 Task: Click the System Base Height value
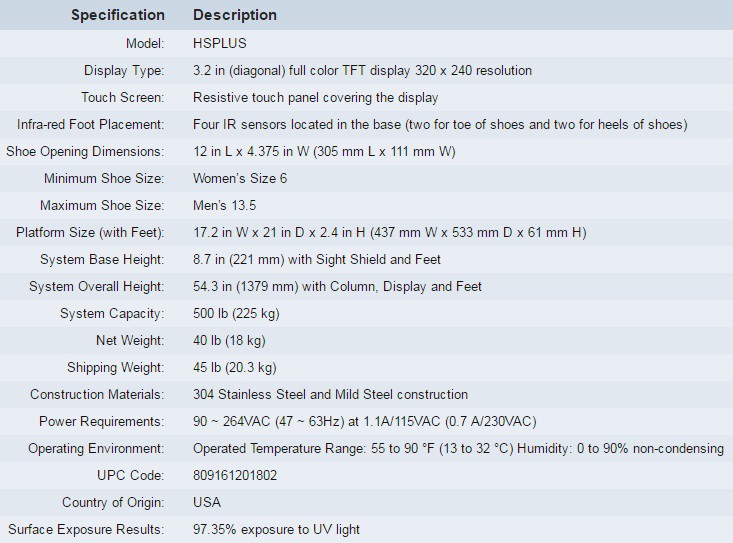click(x=317, y=260)
